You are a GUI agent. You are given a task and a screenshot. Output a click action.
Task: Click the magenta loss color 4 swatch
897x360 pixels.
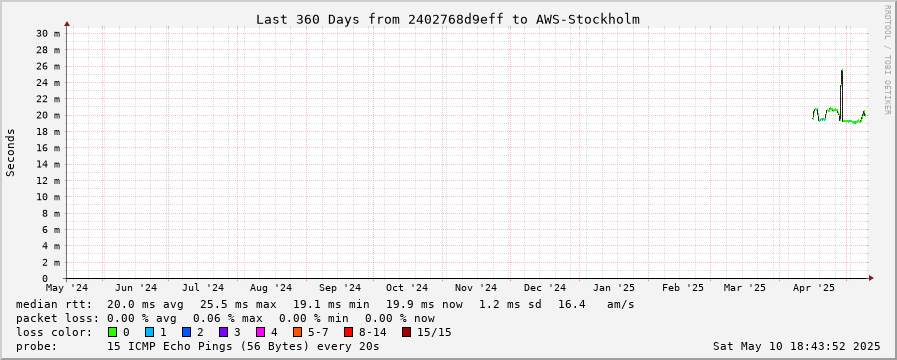(260, 332)
